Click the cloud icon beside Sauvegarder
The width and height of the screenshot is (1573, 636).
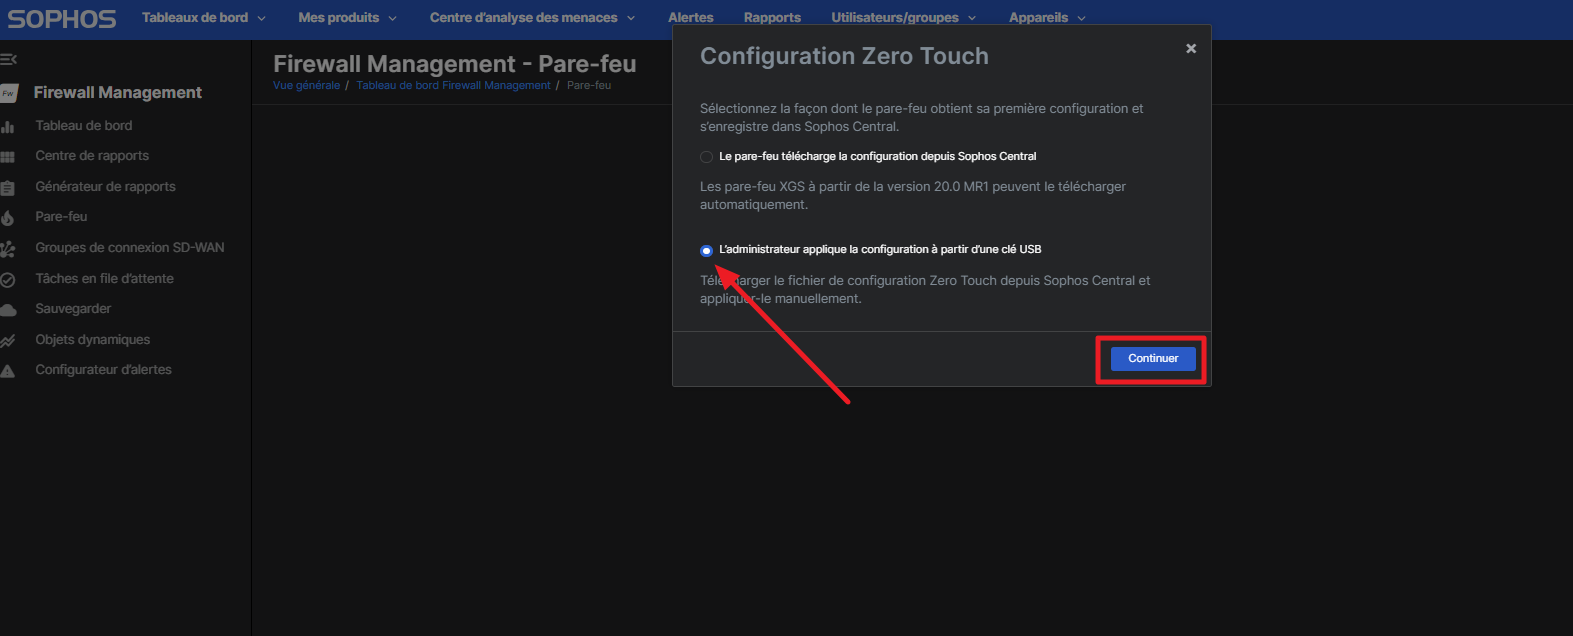pos(8,310)
